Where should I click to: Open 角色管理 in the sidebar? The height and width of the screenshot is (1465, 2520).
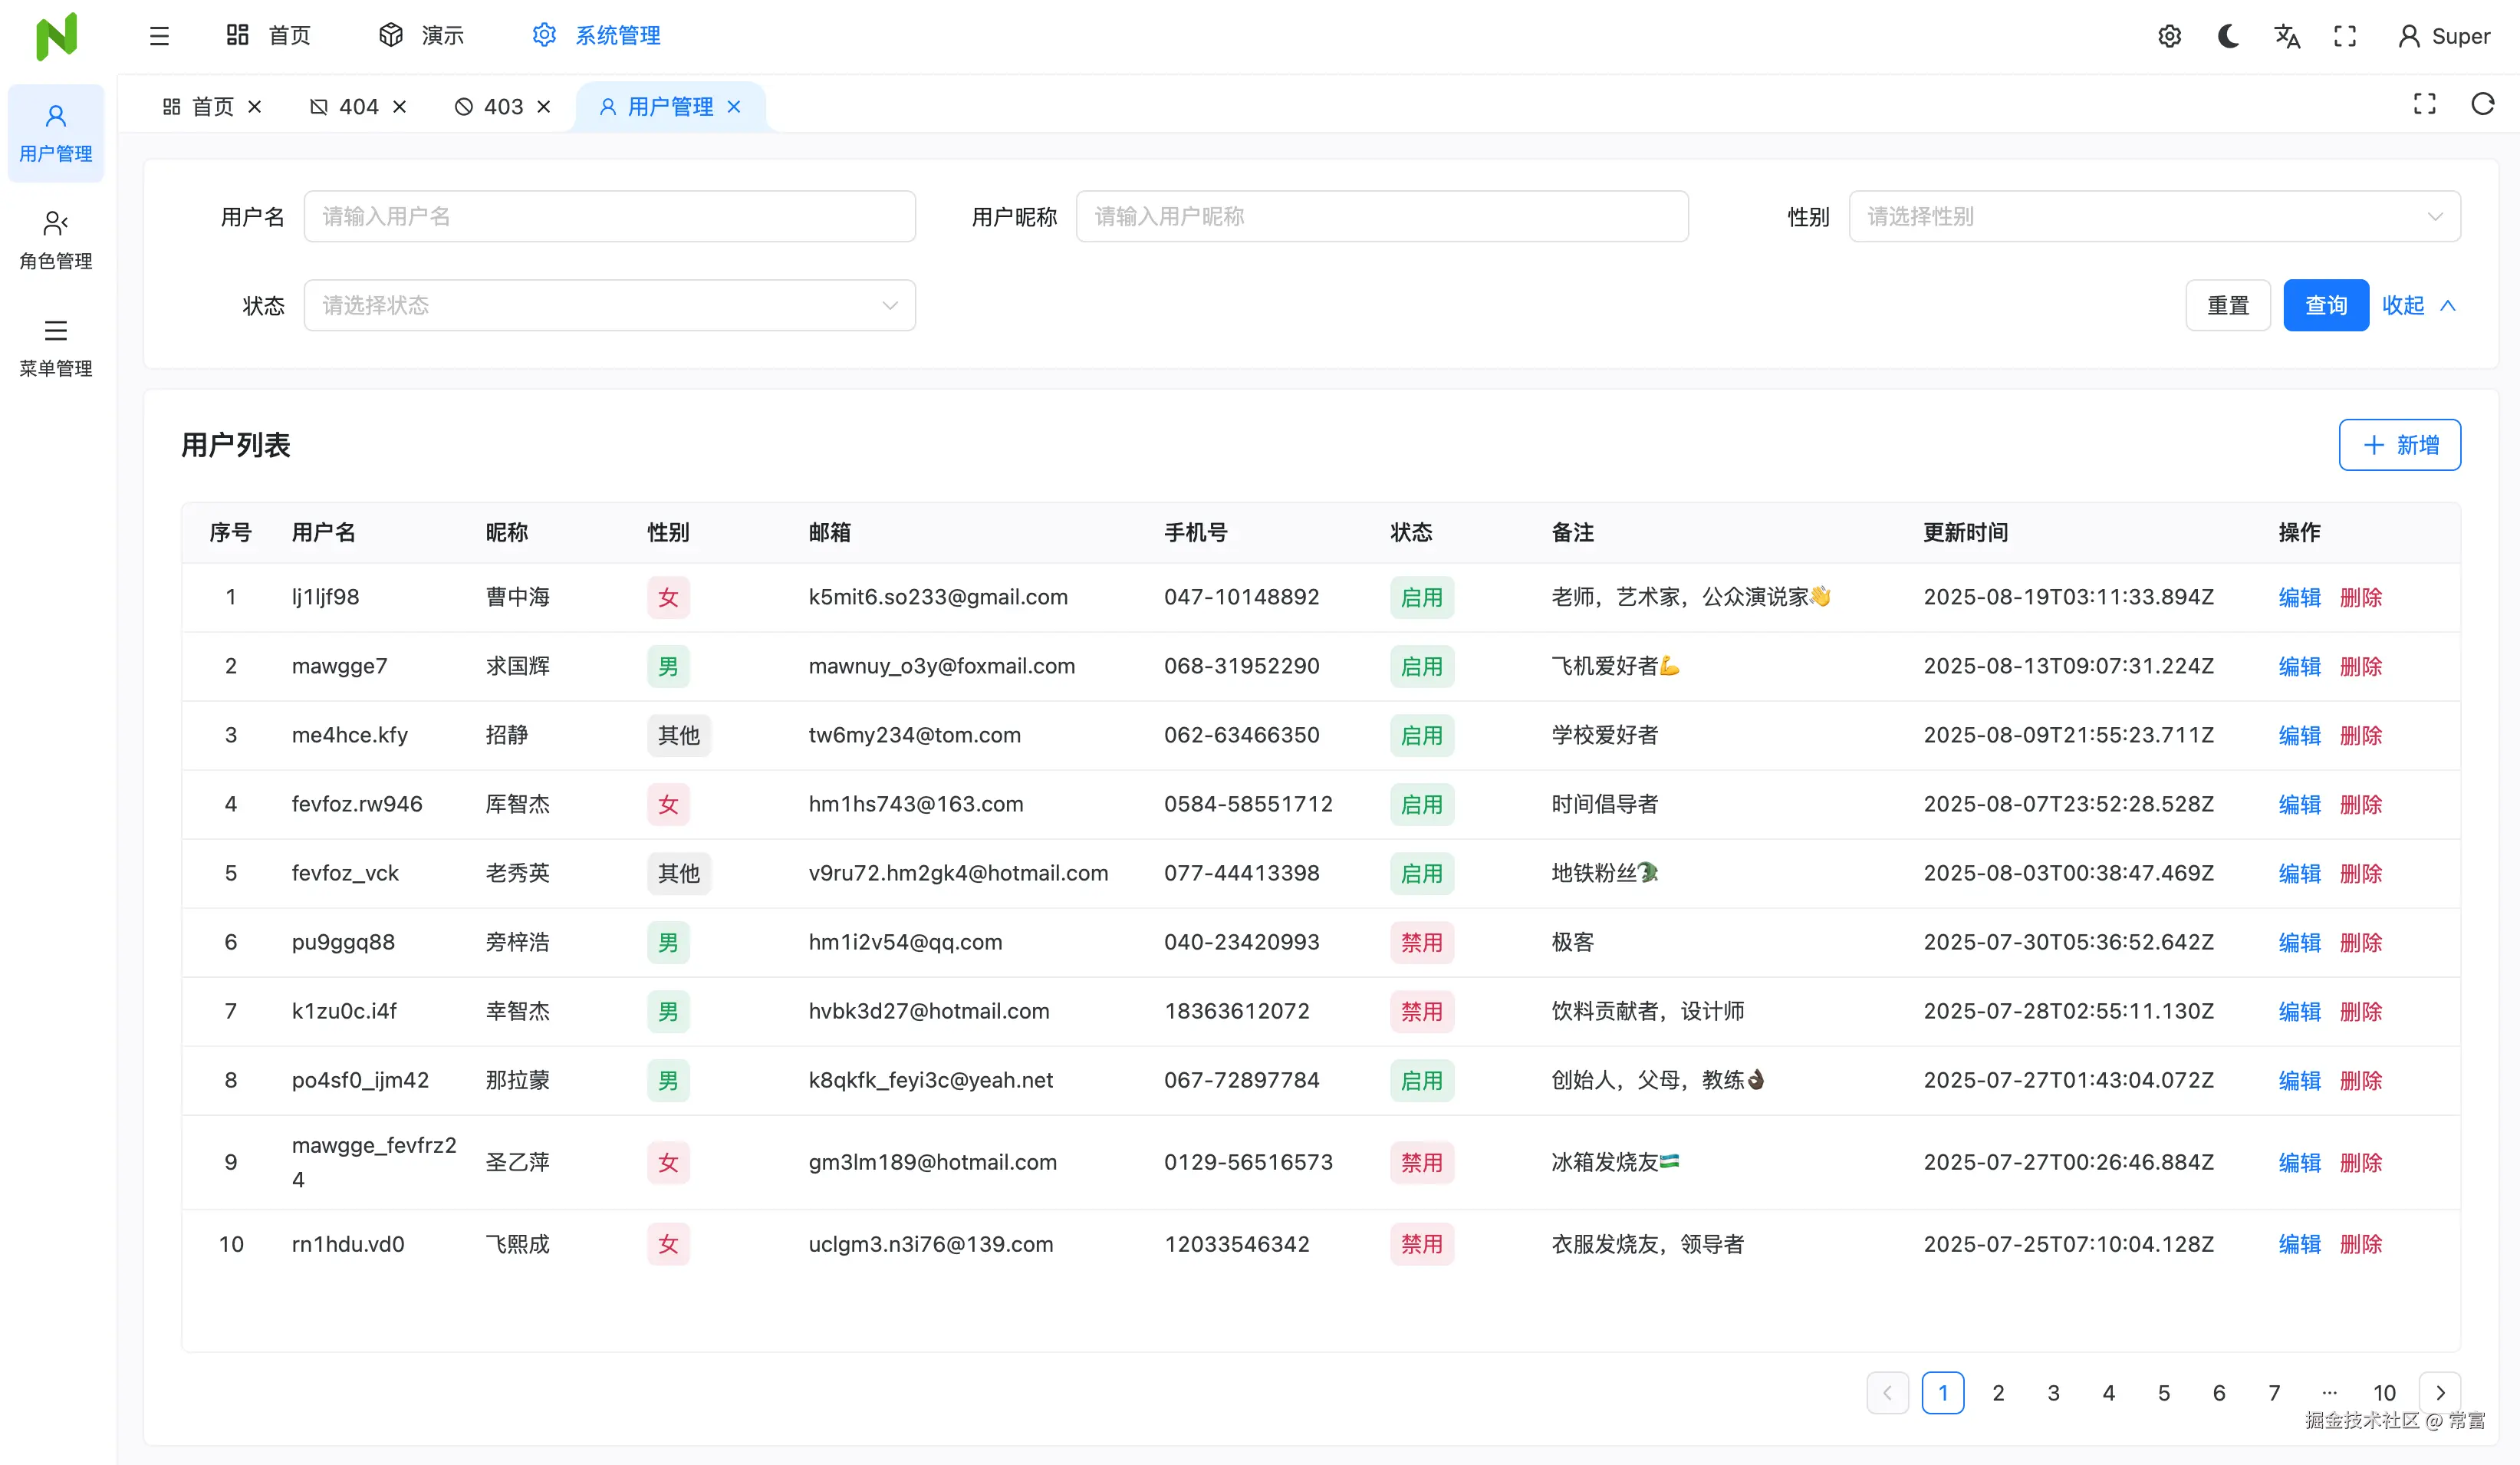click(56, 240)
